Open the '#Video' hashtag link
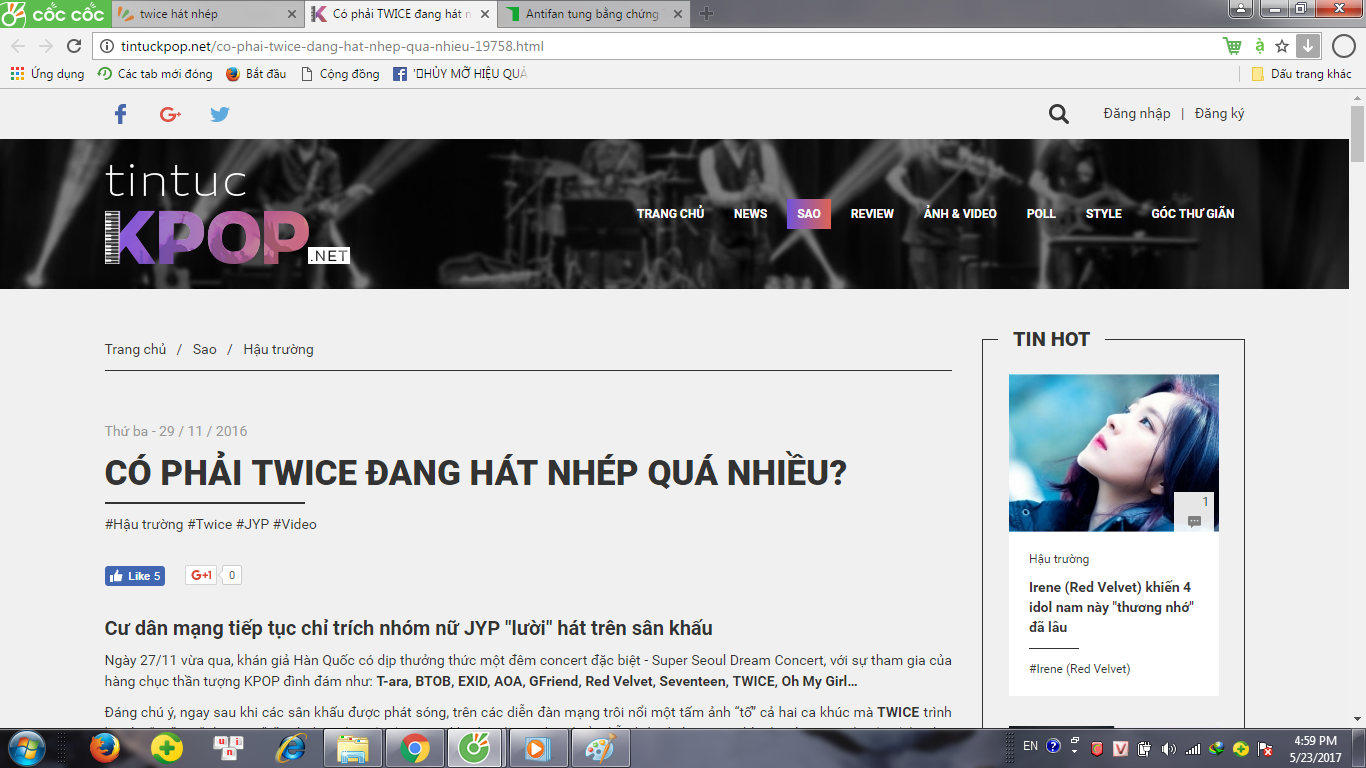Screen dimensions: 1366x768 click(x=295, y=524)
